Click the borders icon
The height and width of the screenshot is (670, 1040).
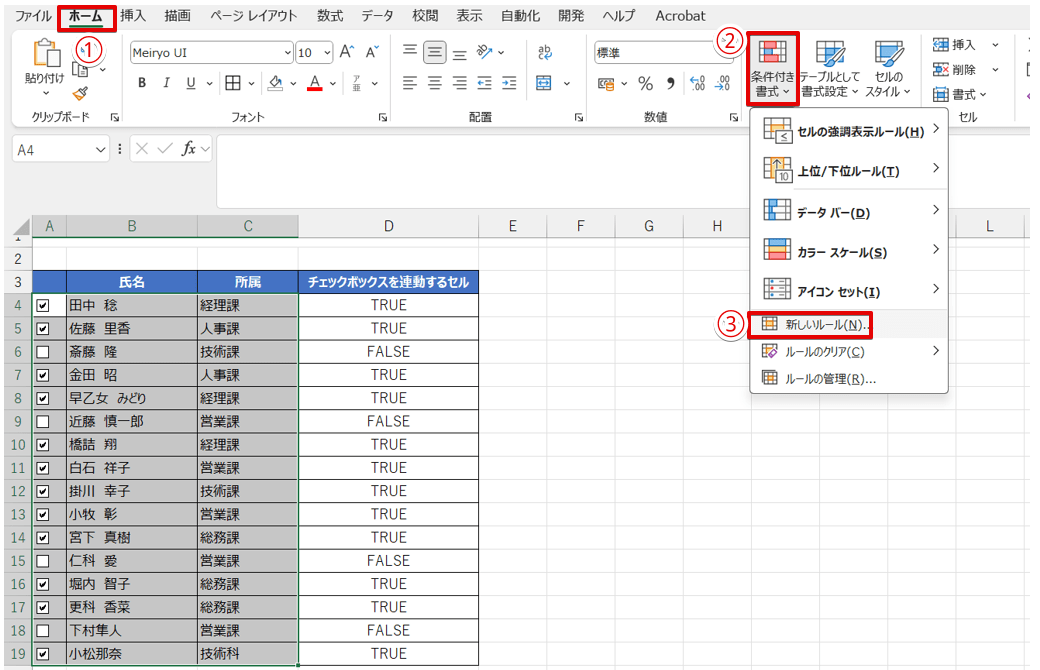point(233,83)
